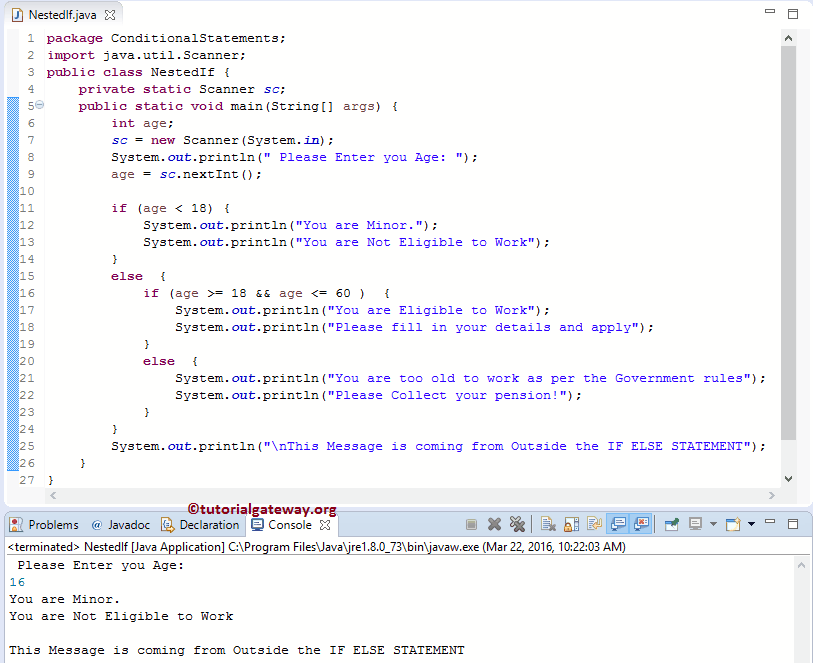Screen dimensions: 813x663
Task: Click the Pin Console icon
Action: [x=673, y=523]
